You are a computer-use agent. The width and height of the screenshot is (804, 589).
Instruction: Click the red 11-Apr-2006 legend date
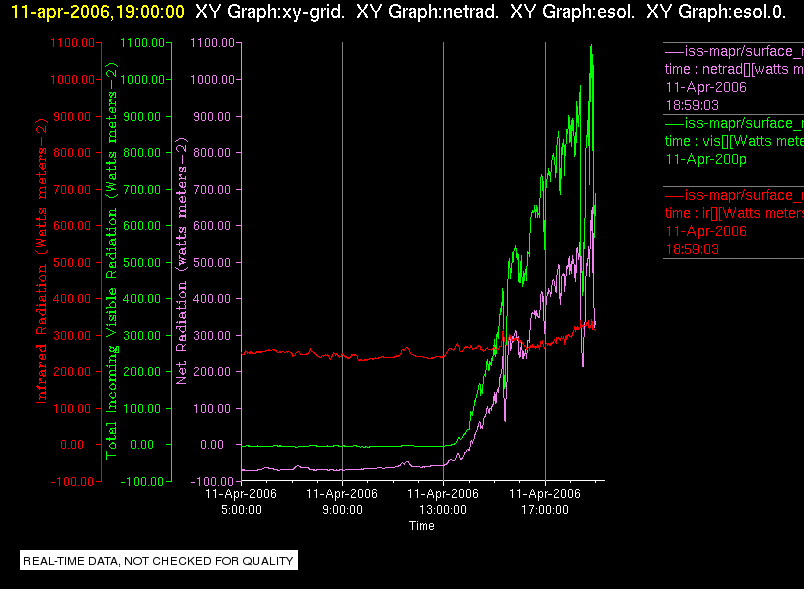click(706, 232)
